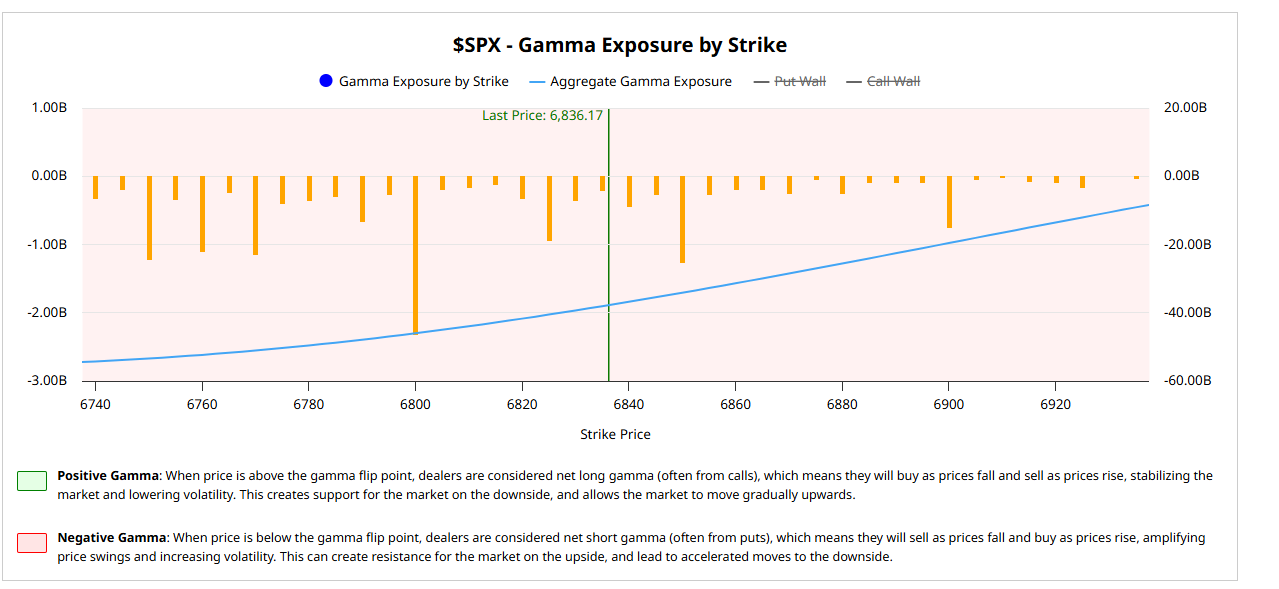Click the -60.00B label on right axis
Image resolution: width=1279 pixels, height=589 pixels.
pyautogui.click(x=1187, y=381)
